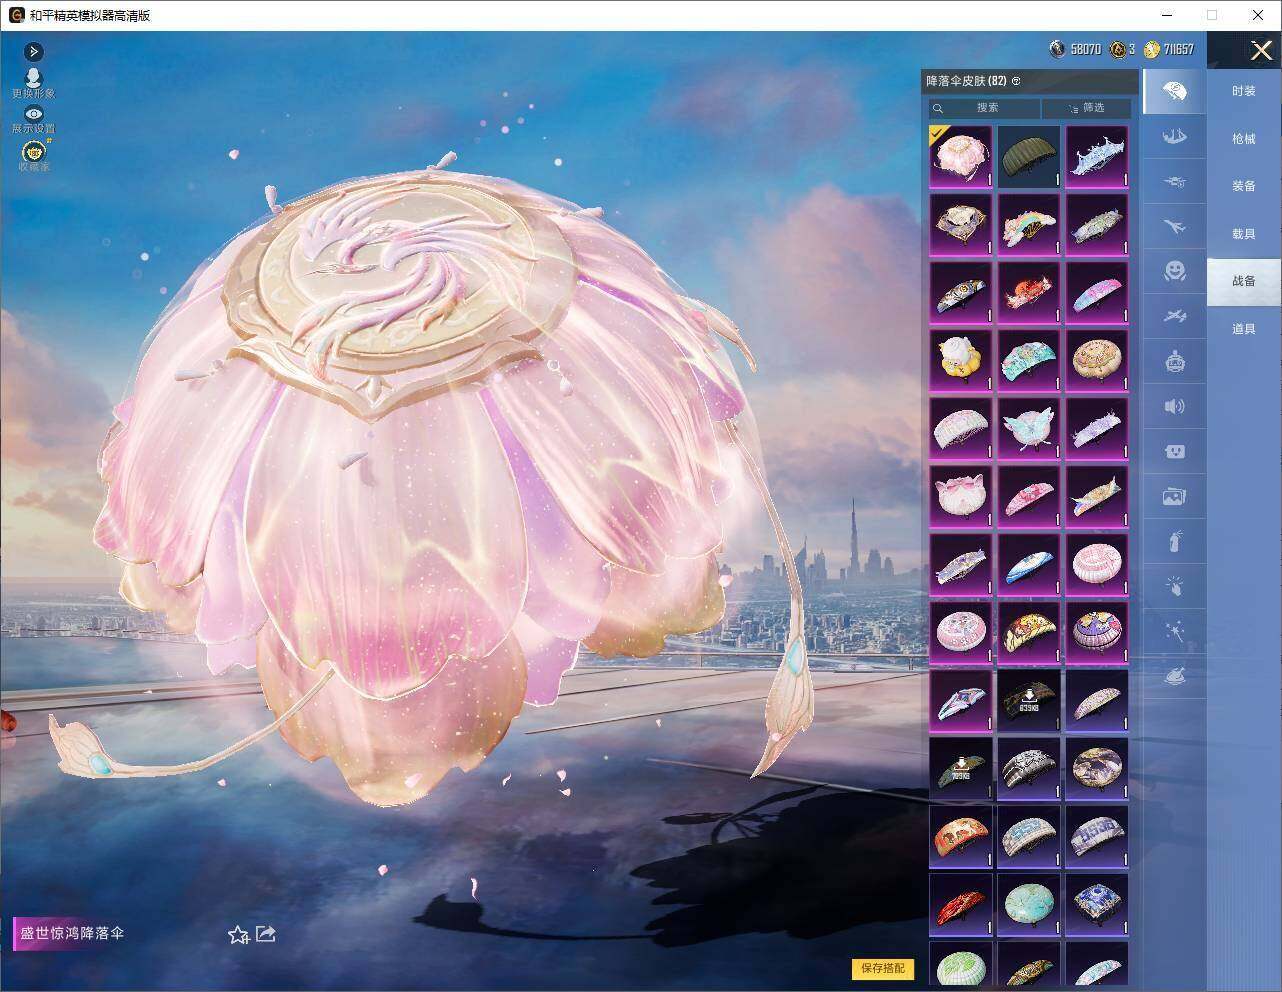Select the drone category icon
This screenshot has height=992, width=1282.
tap(1175, 182)
